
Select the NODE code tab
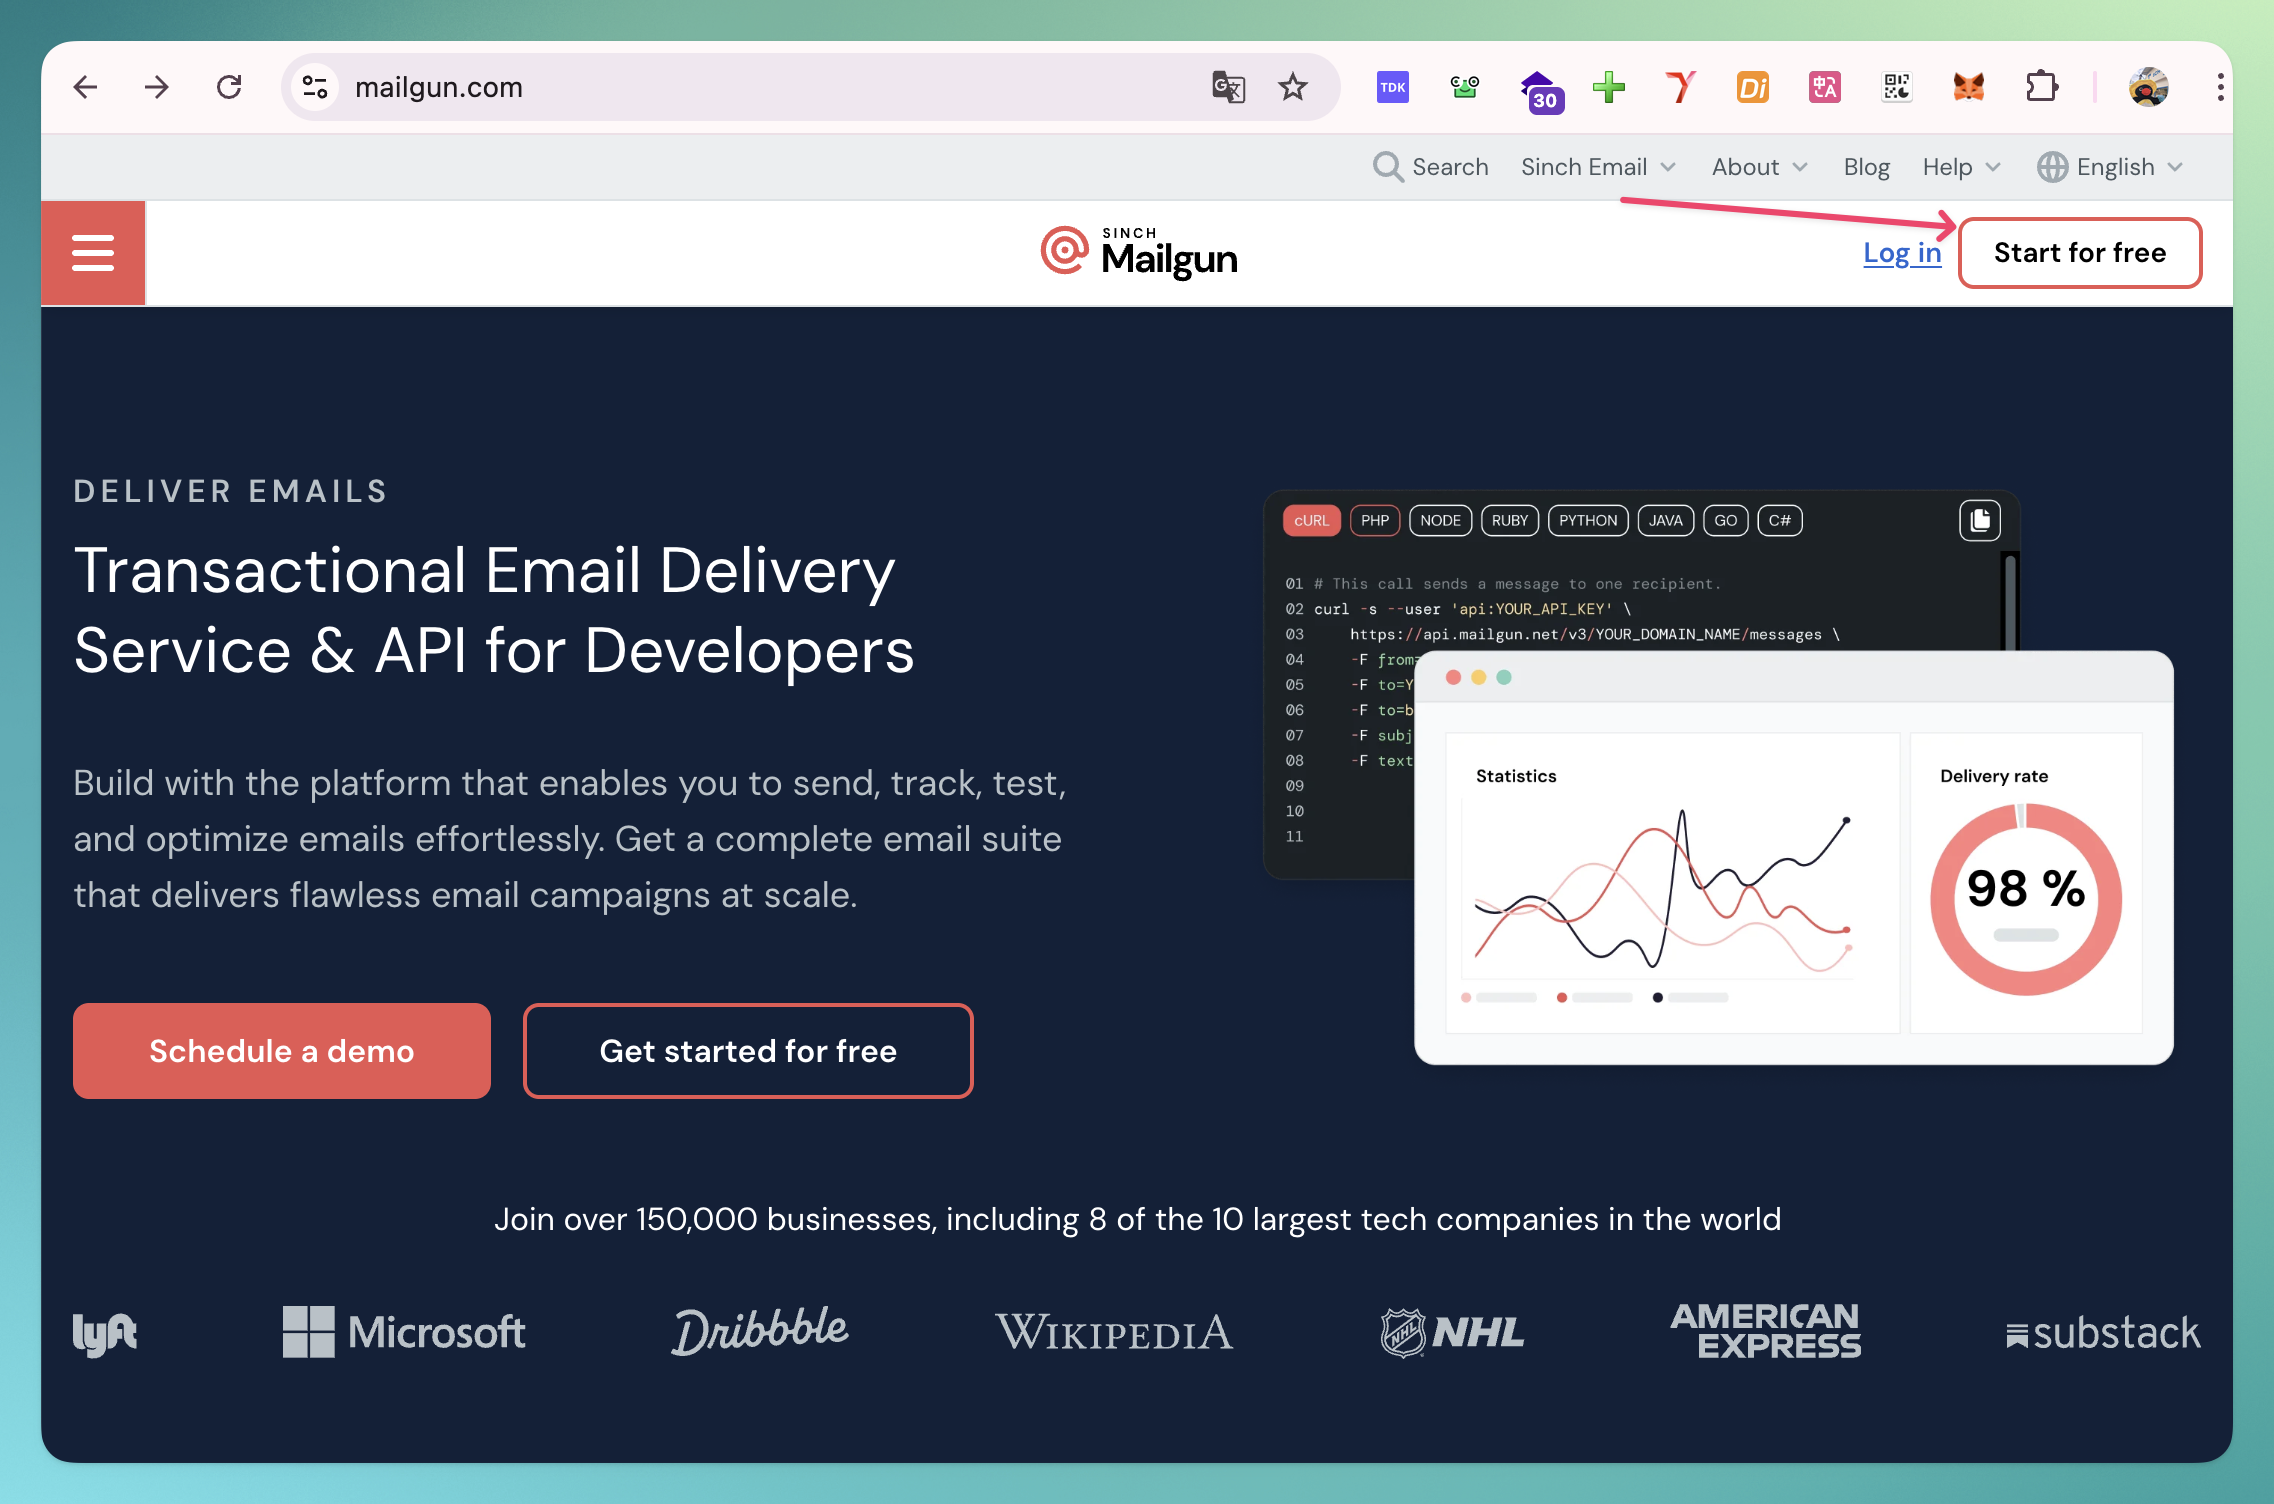tap(1439, 520)
